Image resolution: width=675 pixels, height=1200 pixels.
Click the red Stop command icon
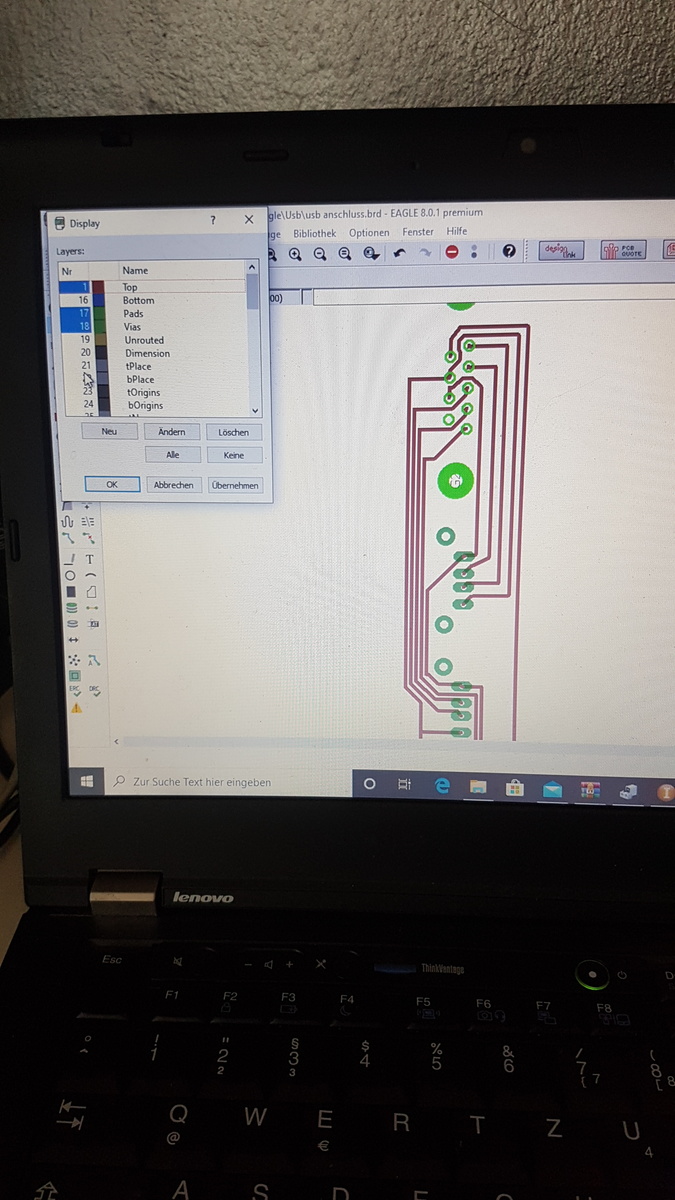pos(452,252)
